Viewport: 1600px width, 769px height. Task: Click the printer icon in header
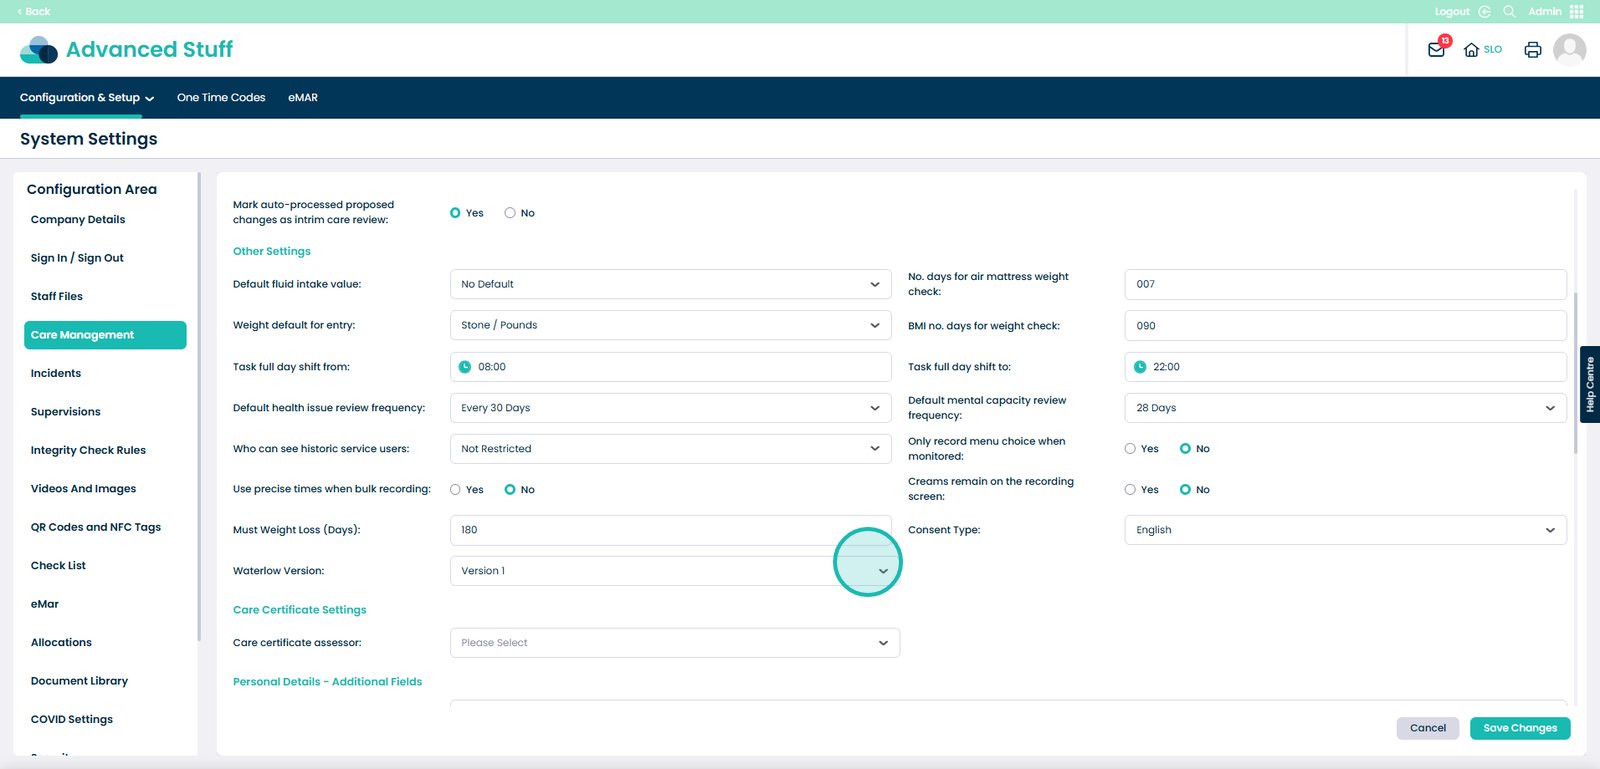(1532, 50)
